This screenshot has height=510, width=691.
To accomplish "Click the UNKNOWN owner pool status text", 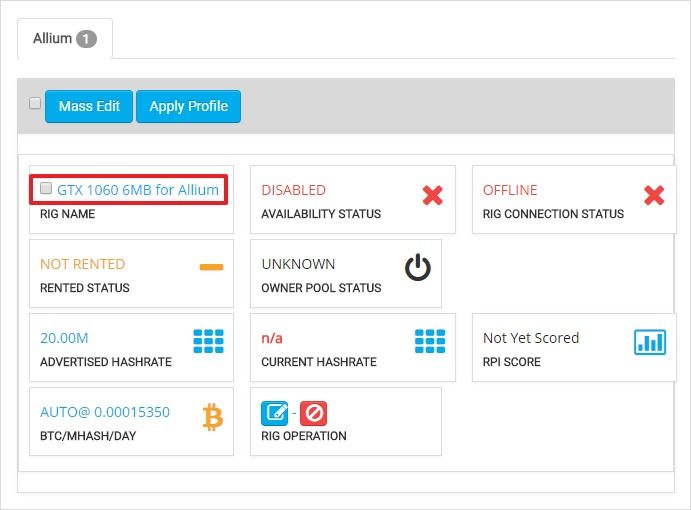I will coord(298,264).
